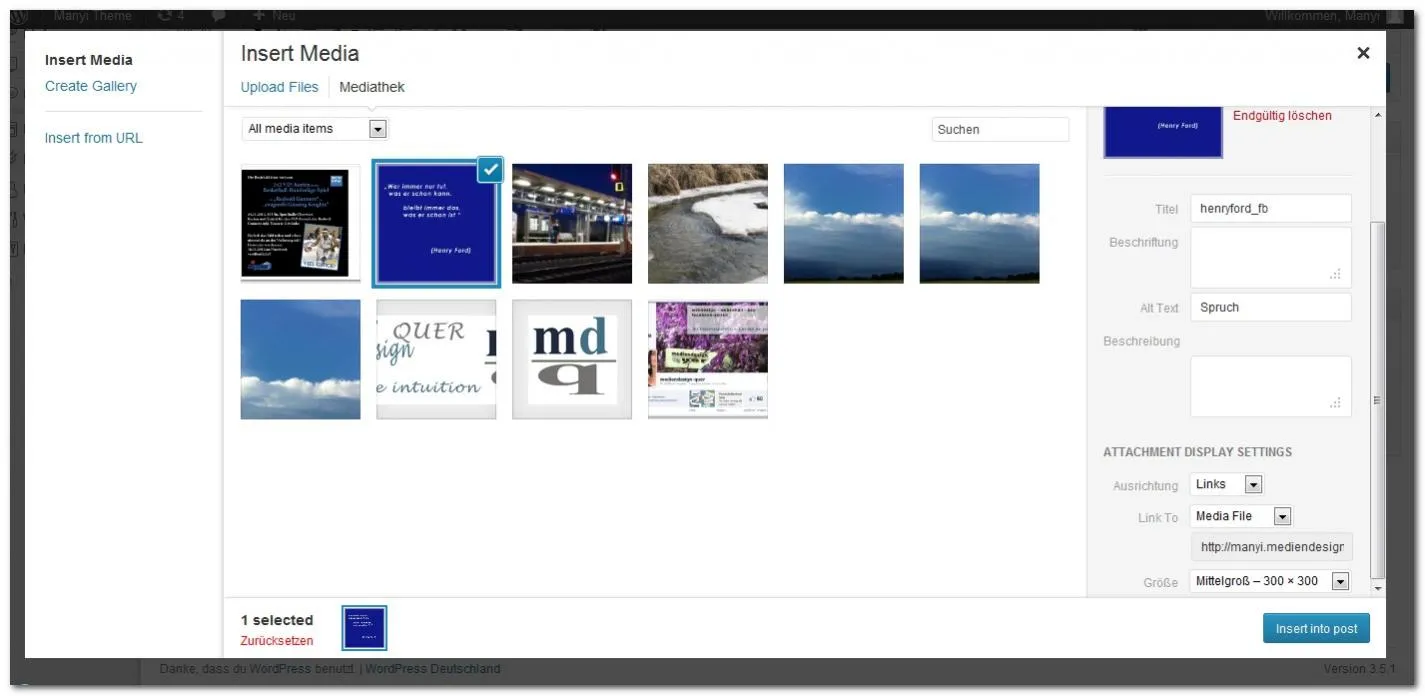This screenshot has width=1425, height=696.
Task: Open the Ausrichtung dropdown set to Links
Action: coord(1227,484)
